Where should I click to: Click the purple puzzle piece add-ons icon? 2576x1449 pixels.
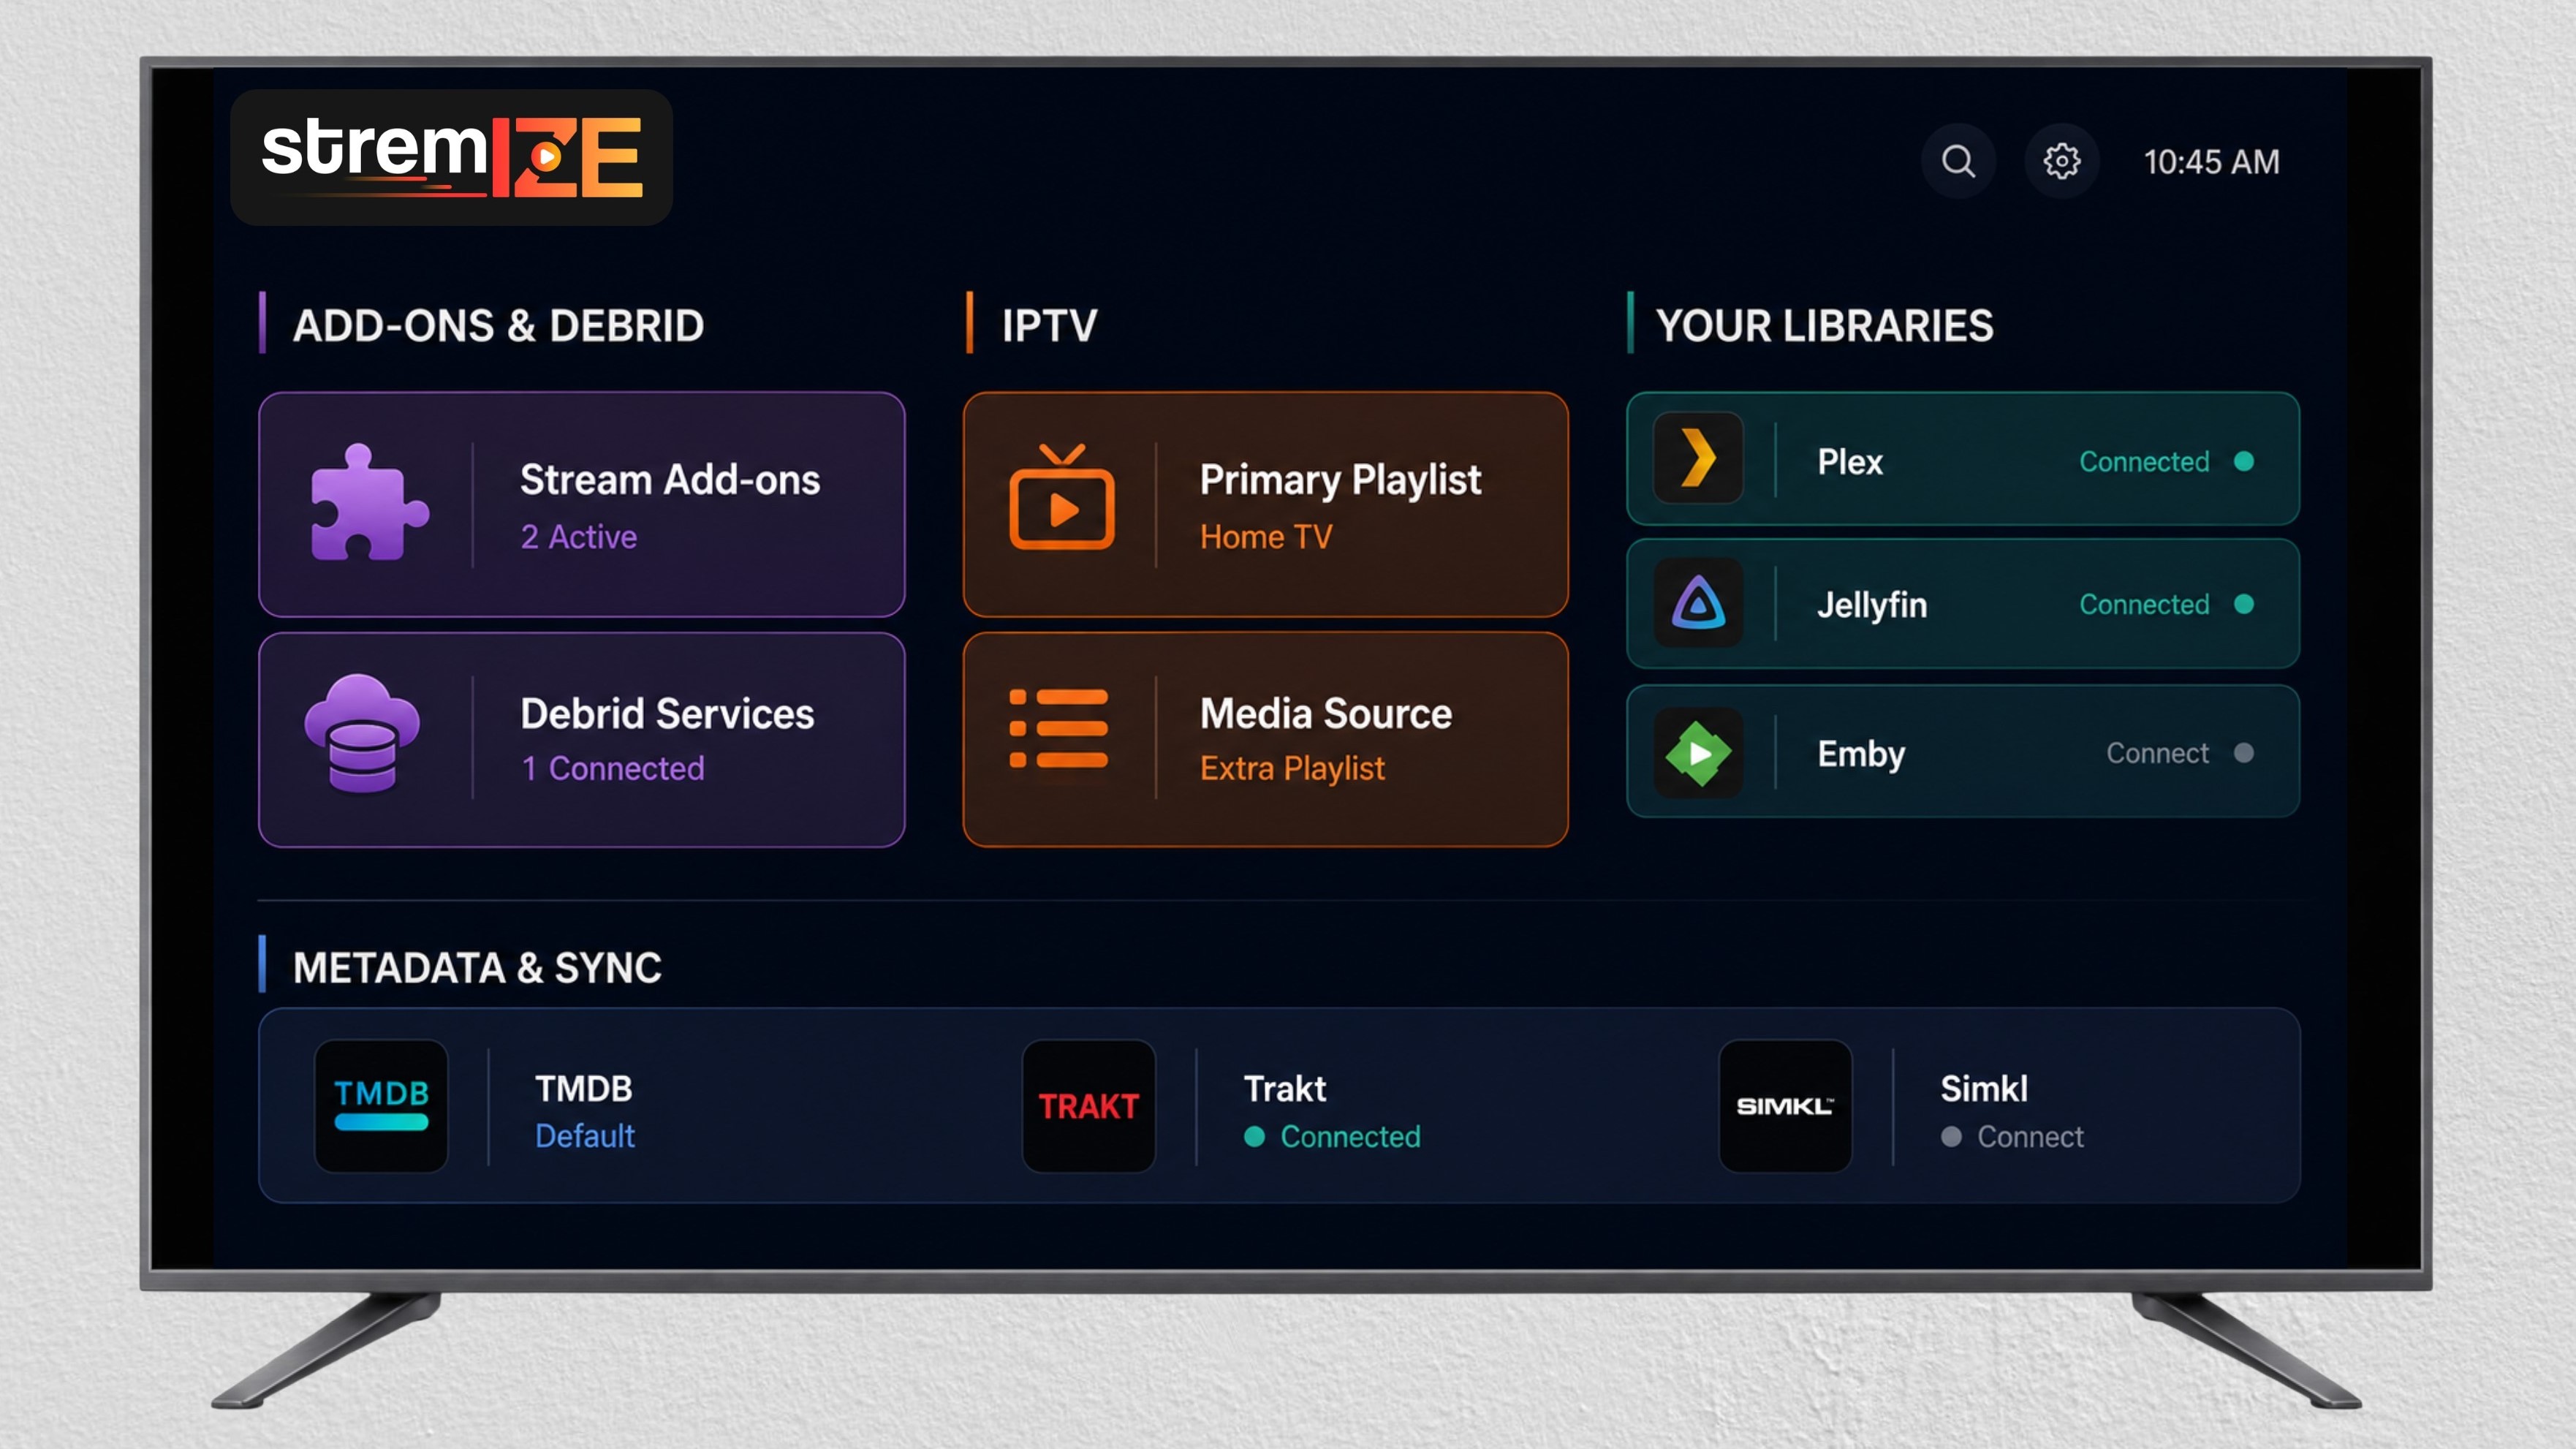pos(369,502)
